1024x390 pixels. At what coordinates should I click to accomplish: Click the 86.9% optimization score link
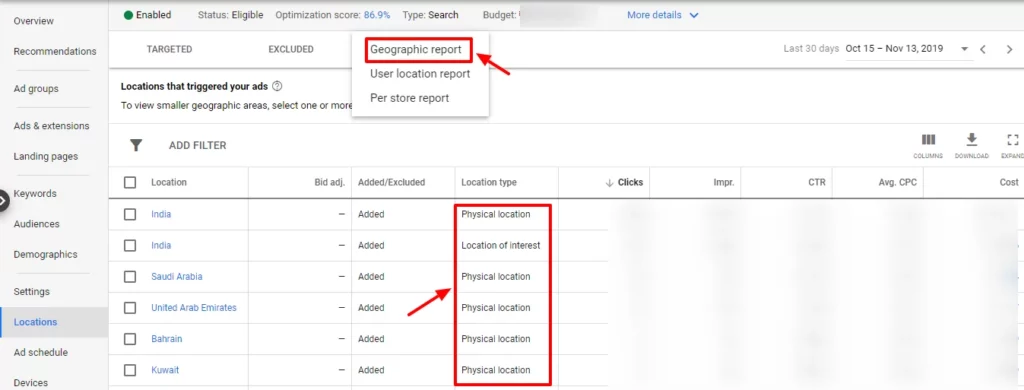pos(377,15)
